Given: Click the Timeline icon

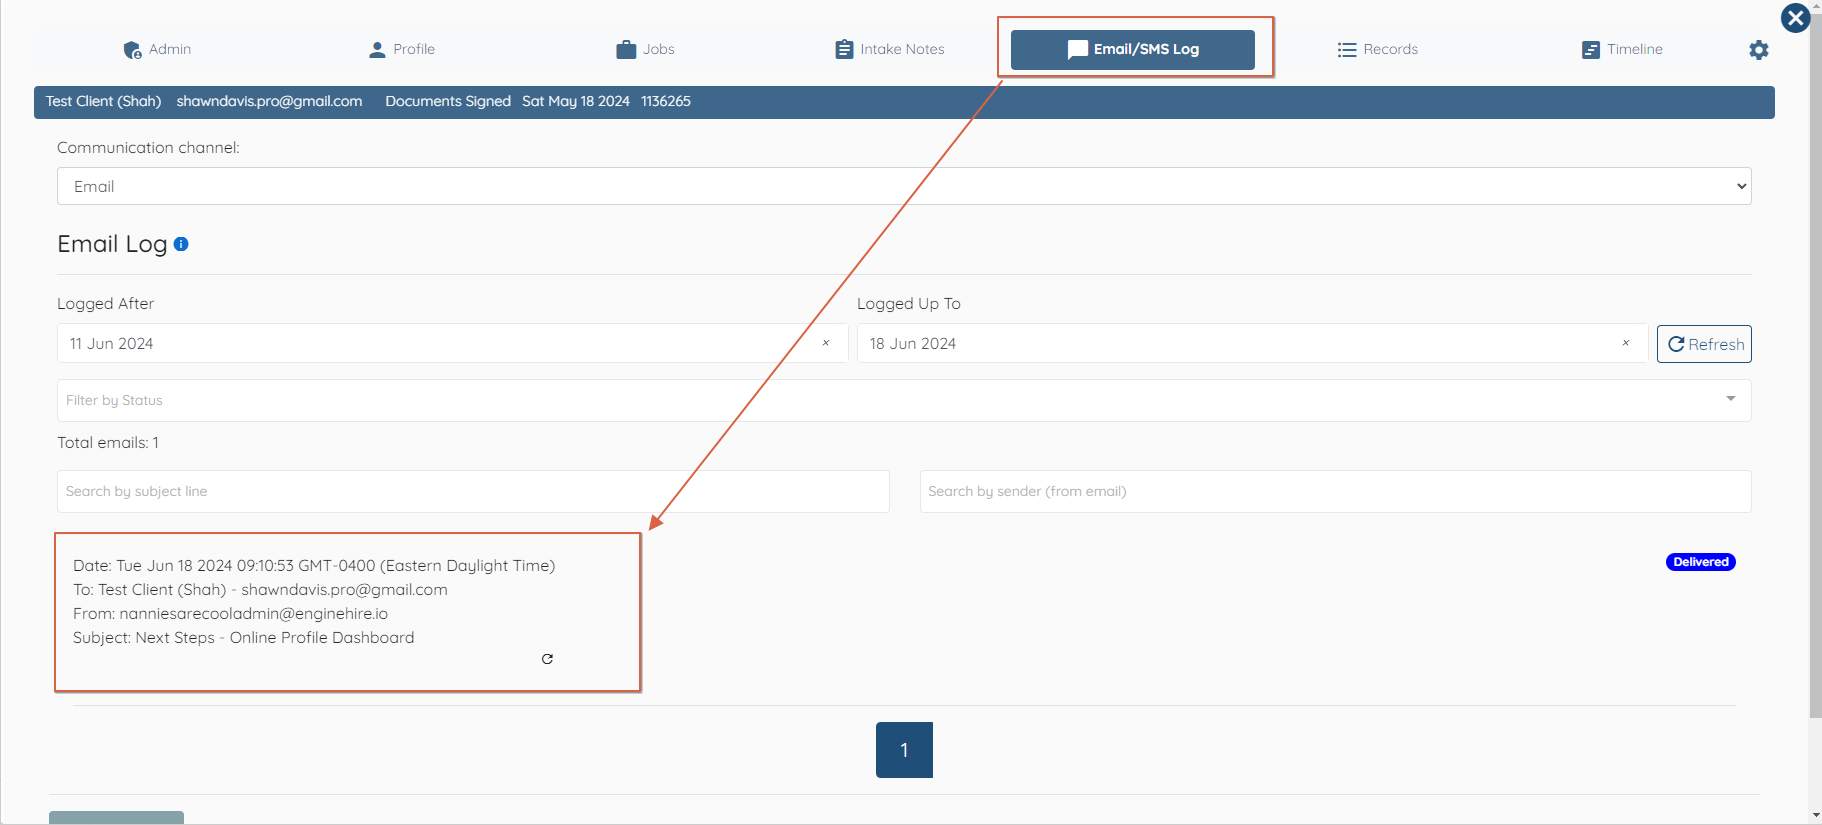Looking at the screenshot, I should [x=1591, y=49].
